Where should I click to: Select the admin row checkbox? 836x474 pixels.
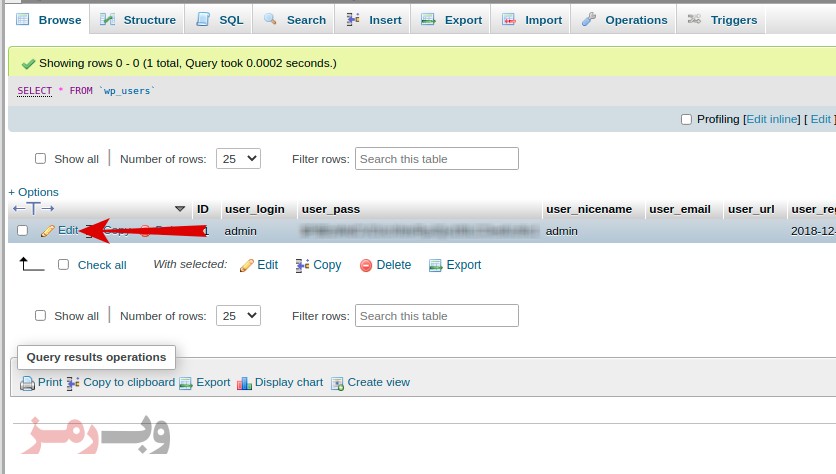[x=22, y=230]
